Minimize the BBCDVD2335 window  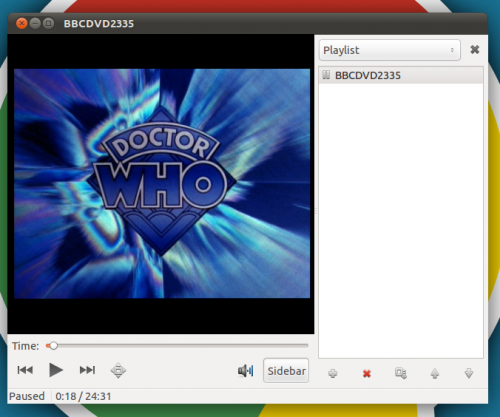35,23
